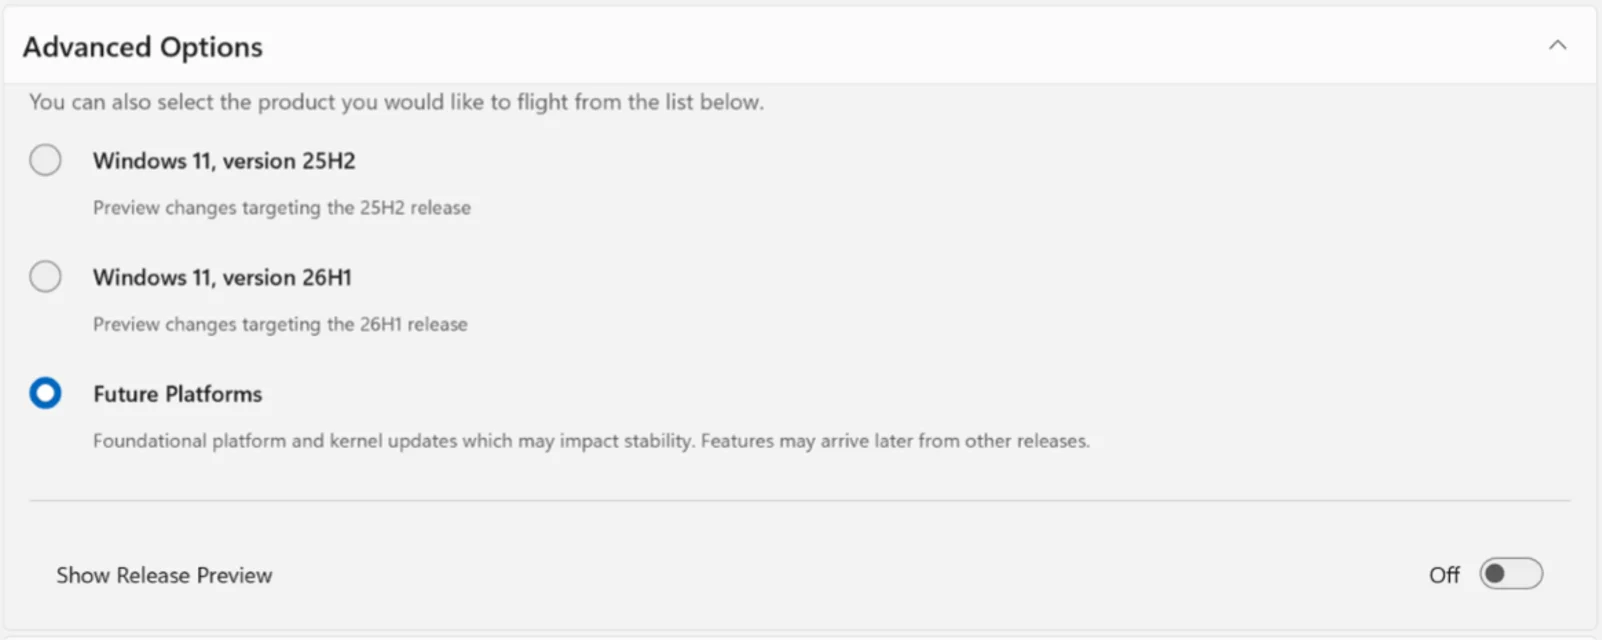Click the "Windows 11, version 25H2" label

click(224, 161)
